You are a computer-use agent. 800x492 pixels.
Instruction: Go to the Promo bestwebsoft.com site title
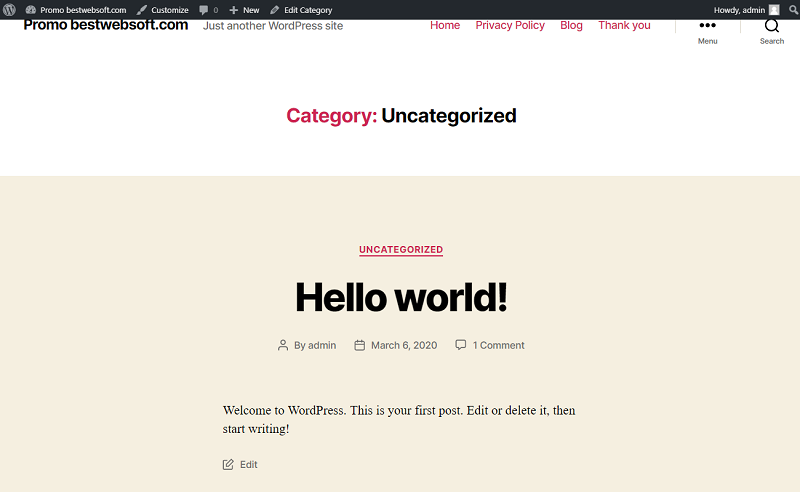coord(106,25)
